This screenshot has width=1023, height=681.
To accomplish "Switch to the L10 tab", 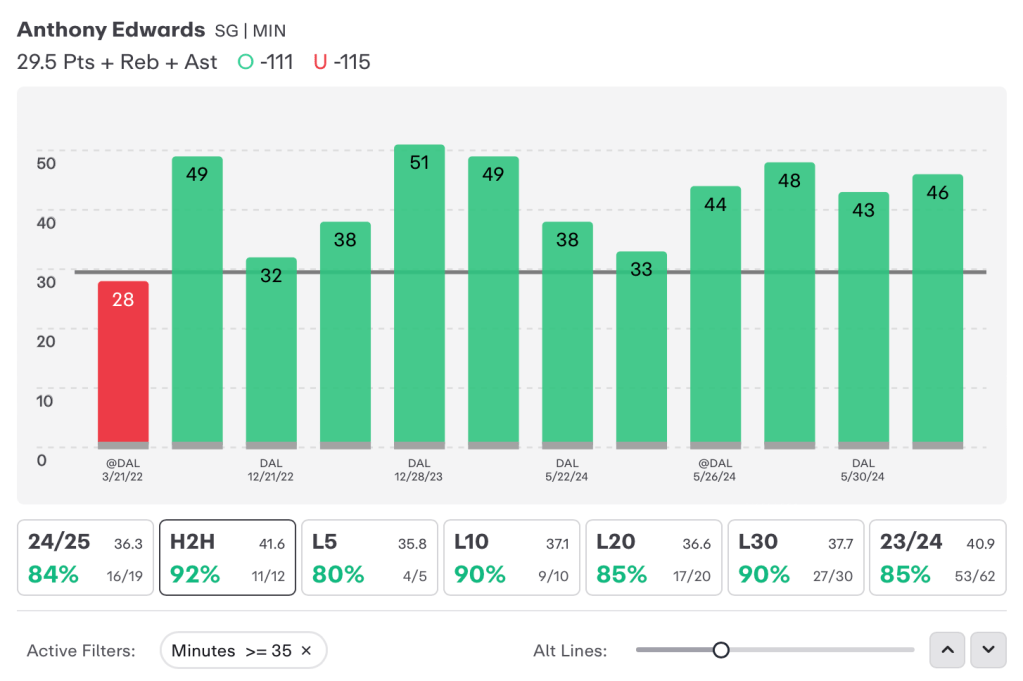I will (x=512, y=558).
